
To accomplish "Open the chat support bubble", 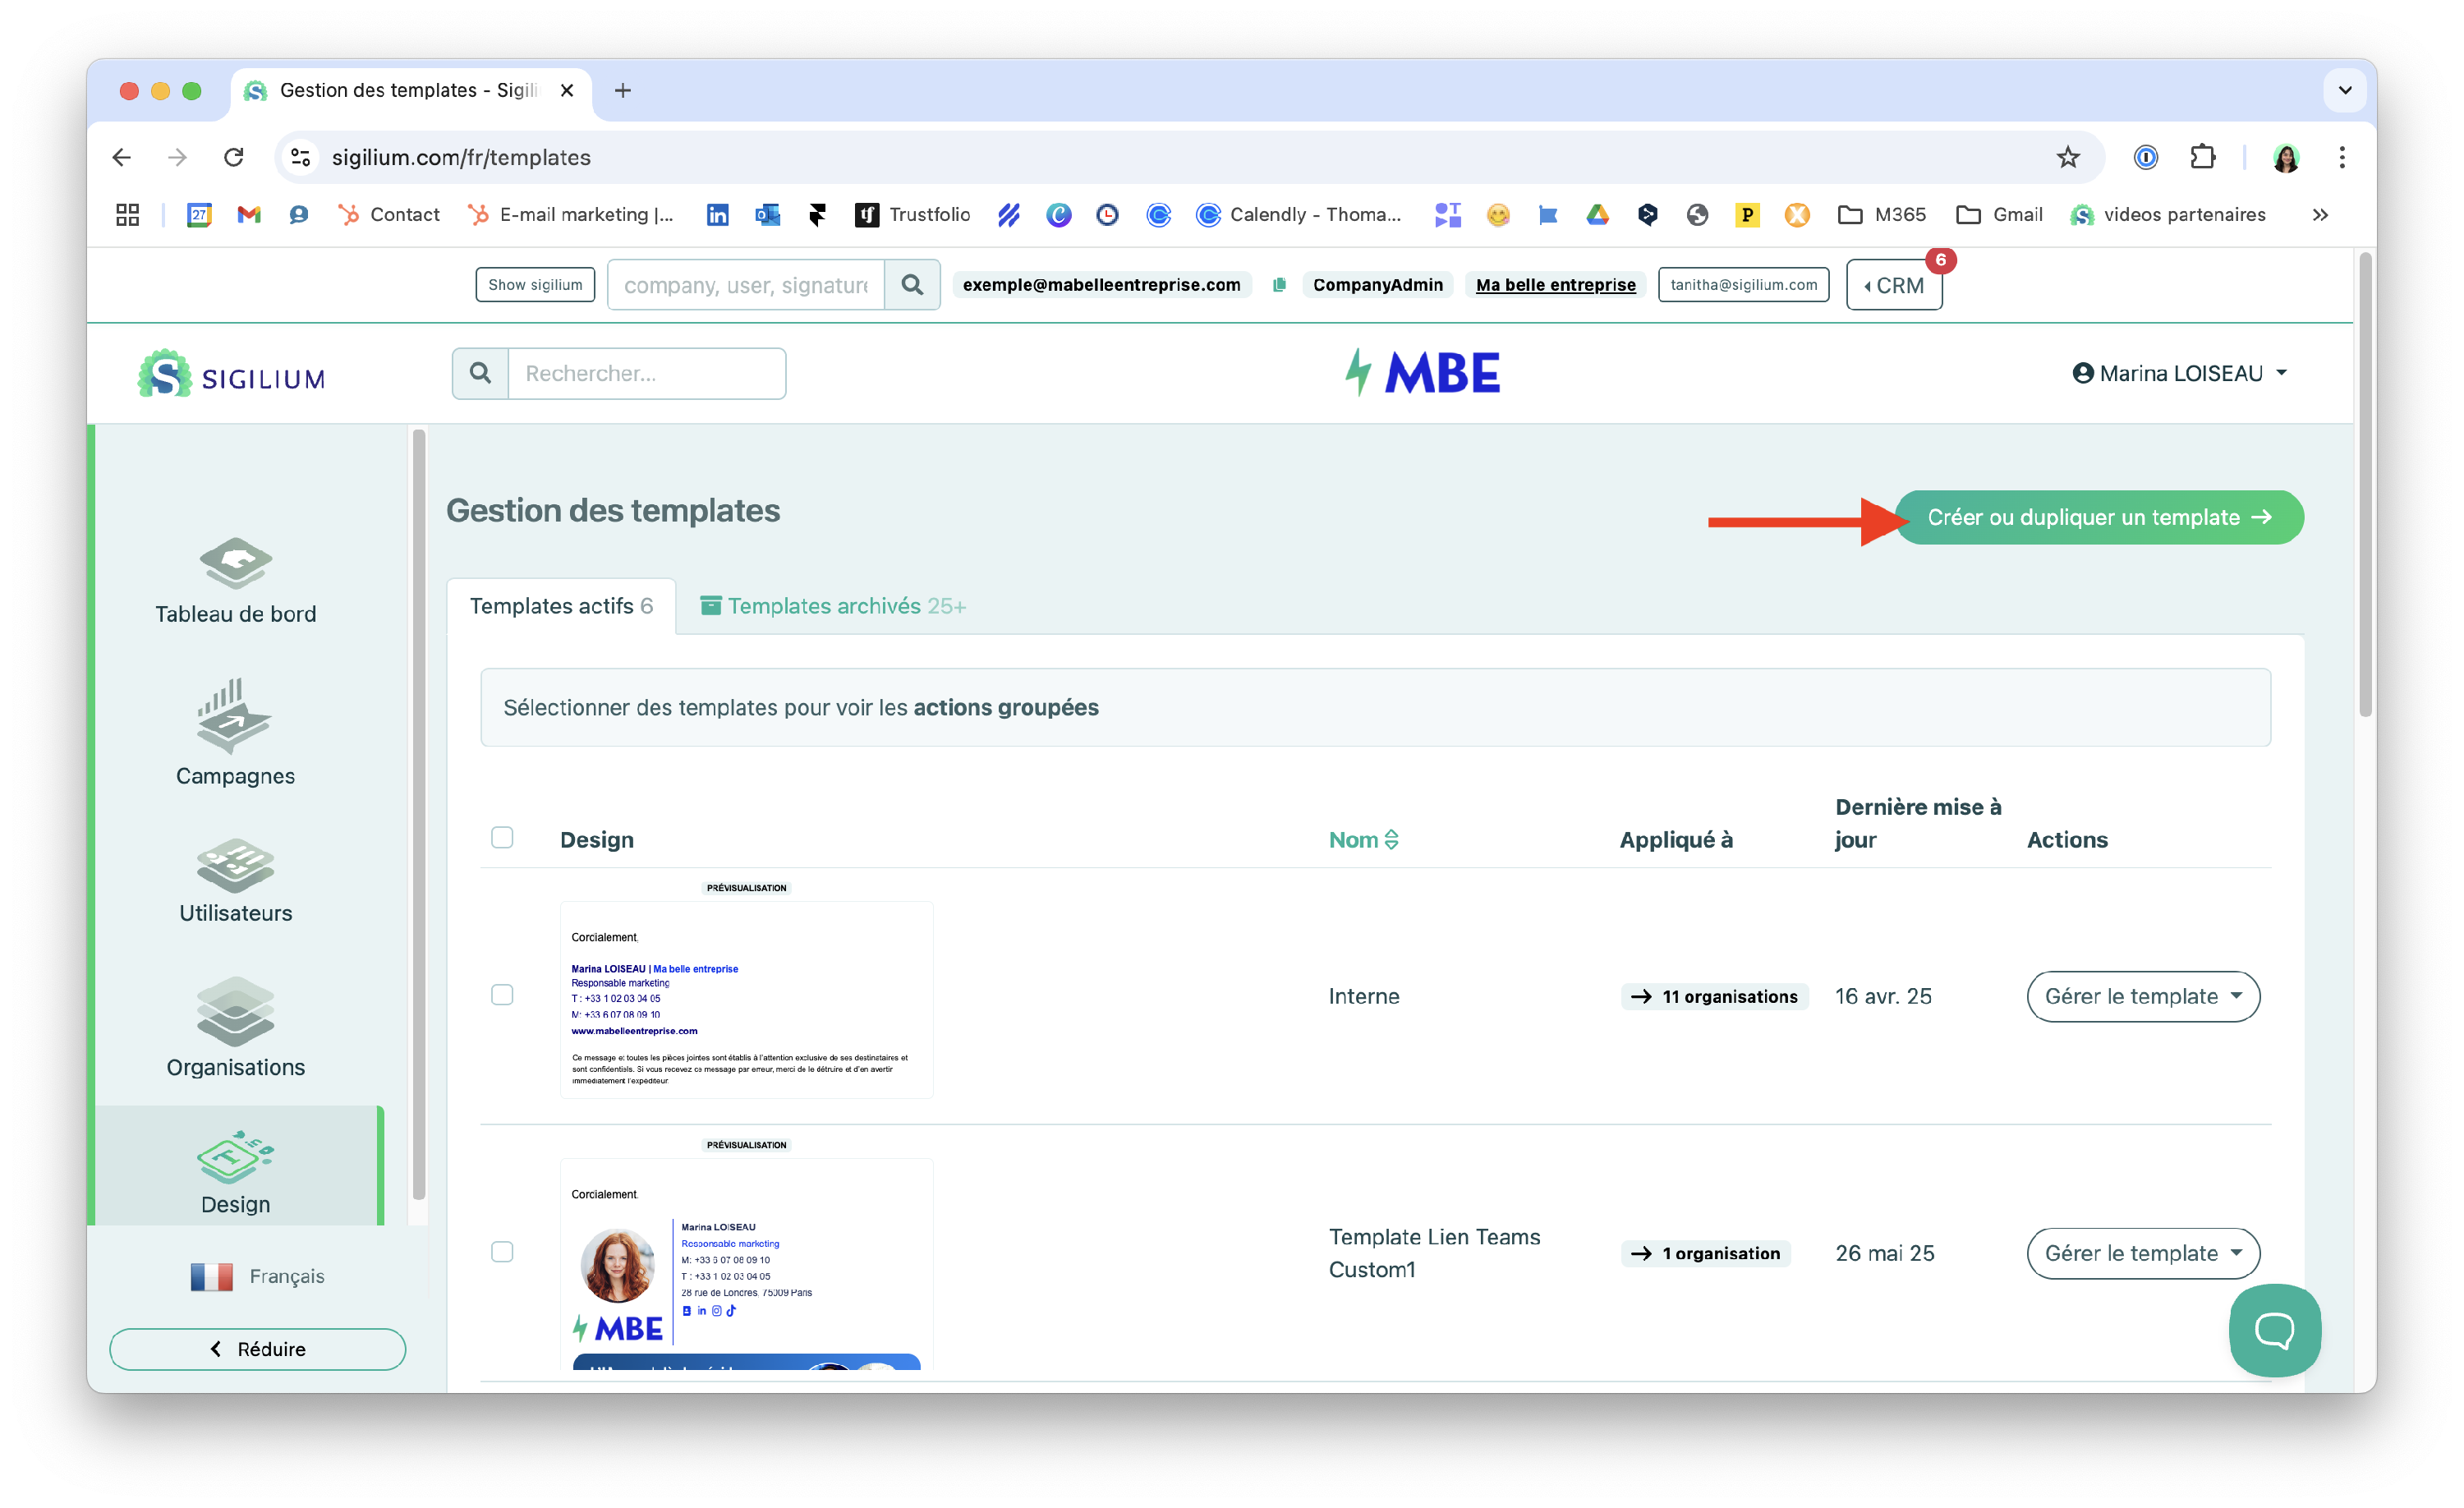I will (x=2274, y=1330).
